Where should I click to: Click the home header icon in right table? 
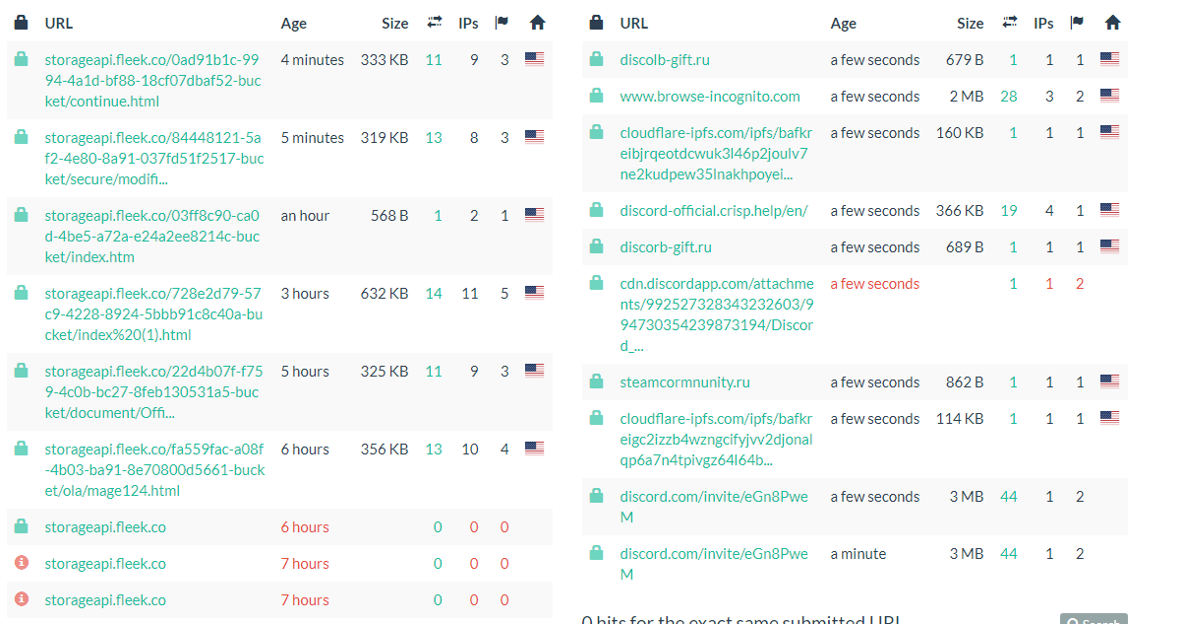pyautogui.click(x=1113, y=23)
